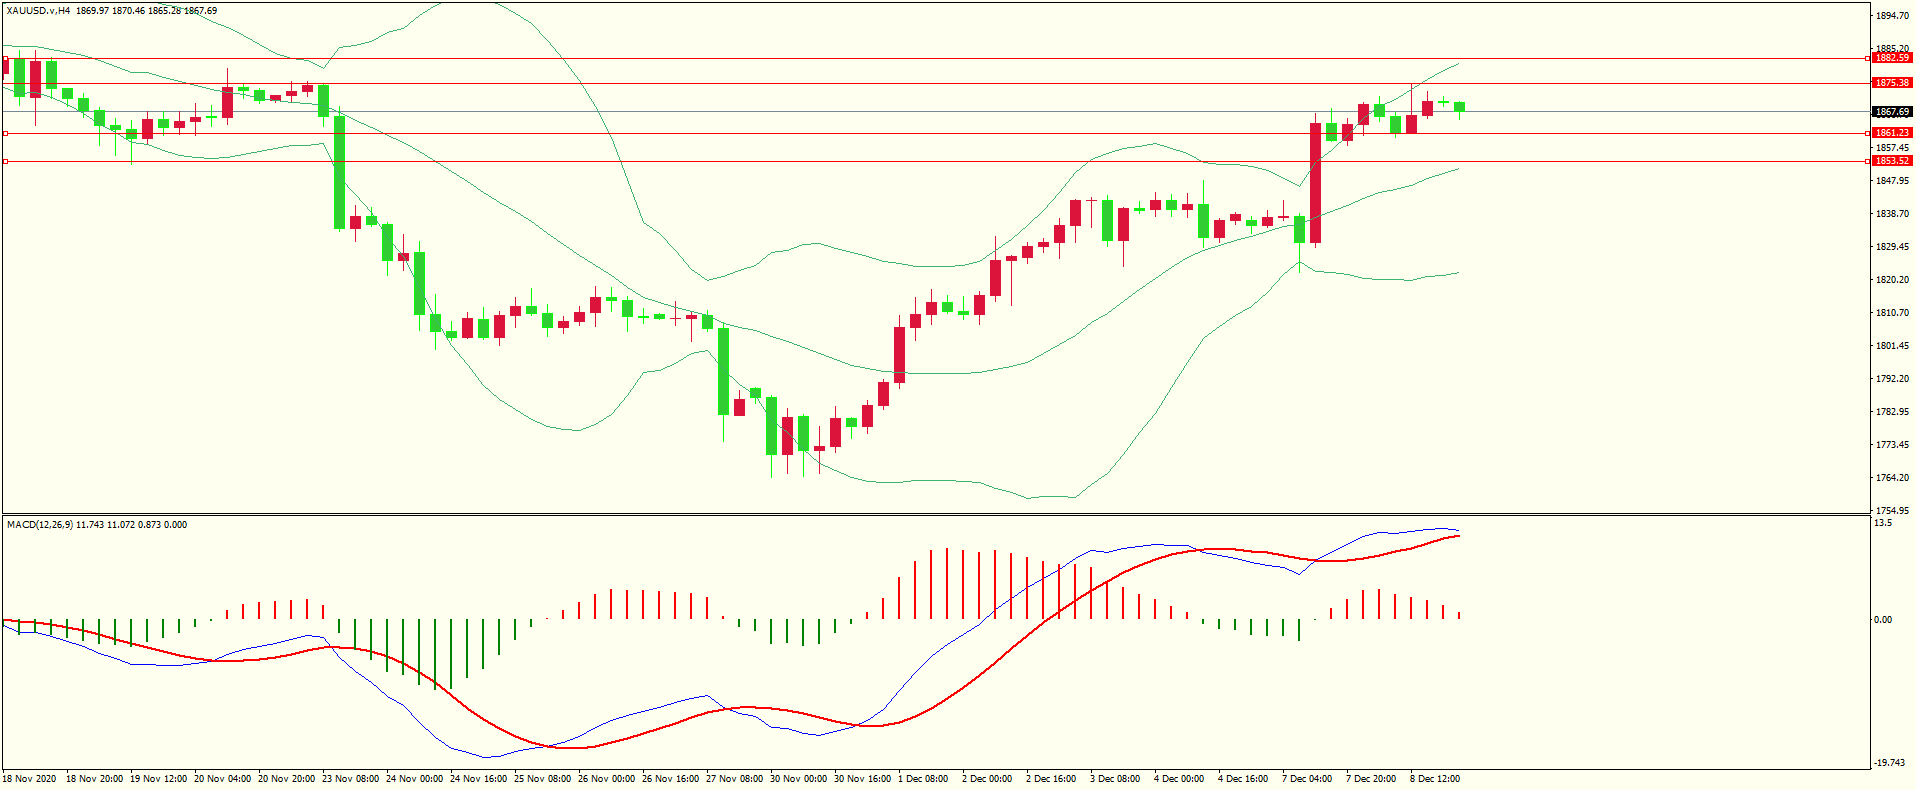Click the 1 Dec 08:00 time label
Image resolution: width=1916 pixels, height=790 pixels.
point(923,779)
